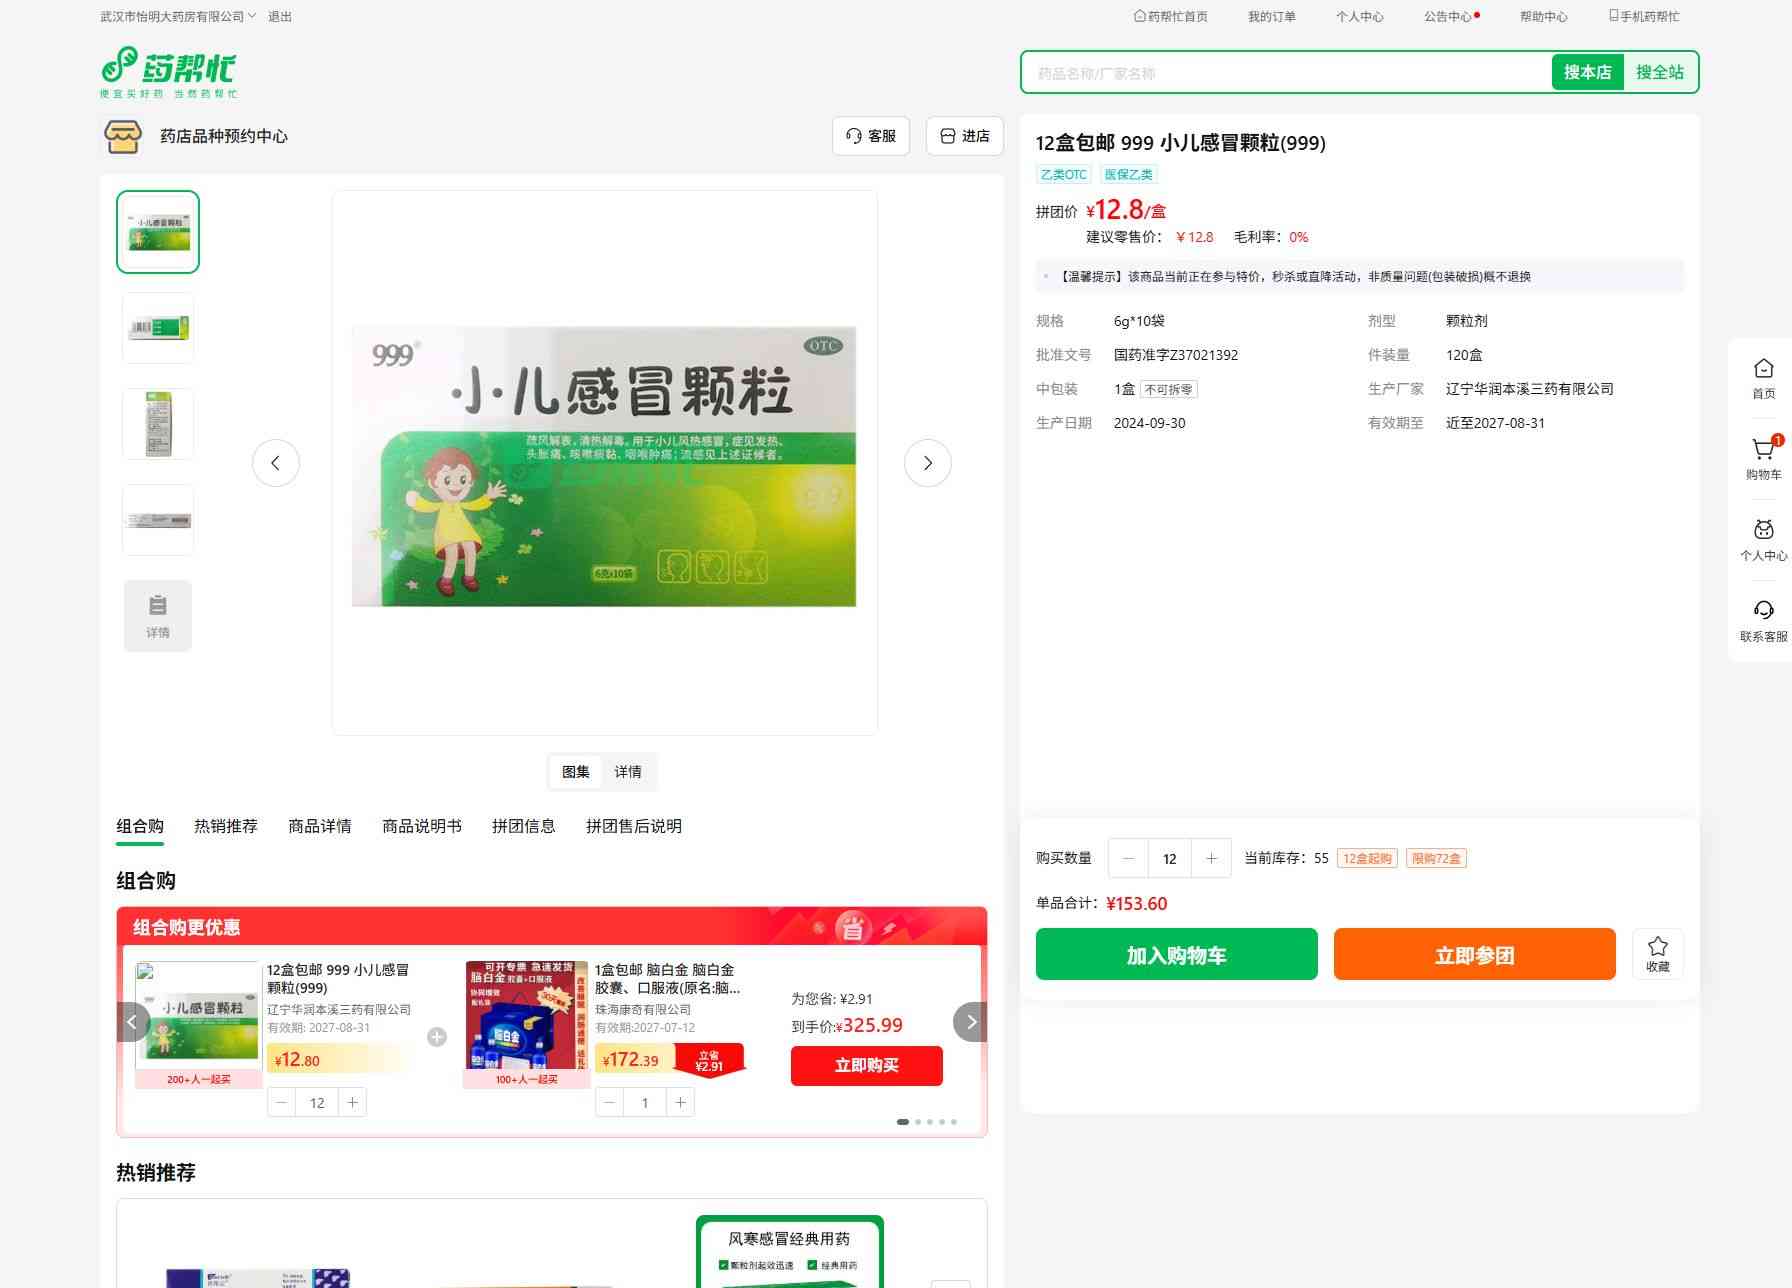The width and height of the screenshot is (1792, 1288).
Task: Select 搜全站 search scope
Action: point(1659,72)
